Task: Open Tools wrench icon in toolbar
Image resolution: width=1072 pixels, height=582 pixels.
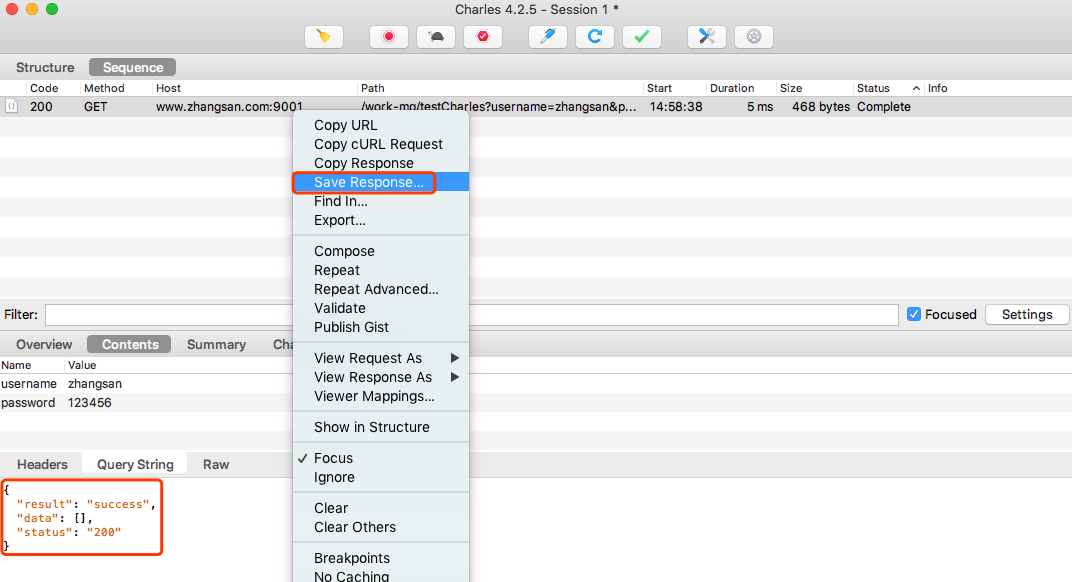Action: tap(707, 37)
